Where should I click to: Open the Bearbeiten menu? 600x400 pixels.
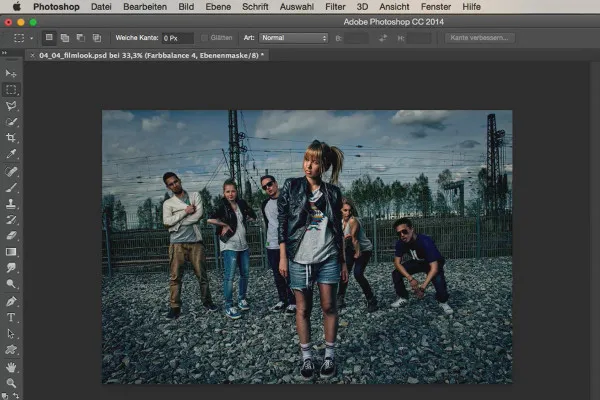point(145,7)
